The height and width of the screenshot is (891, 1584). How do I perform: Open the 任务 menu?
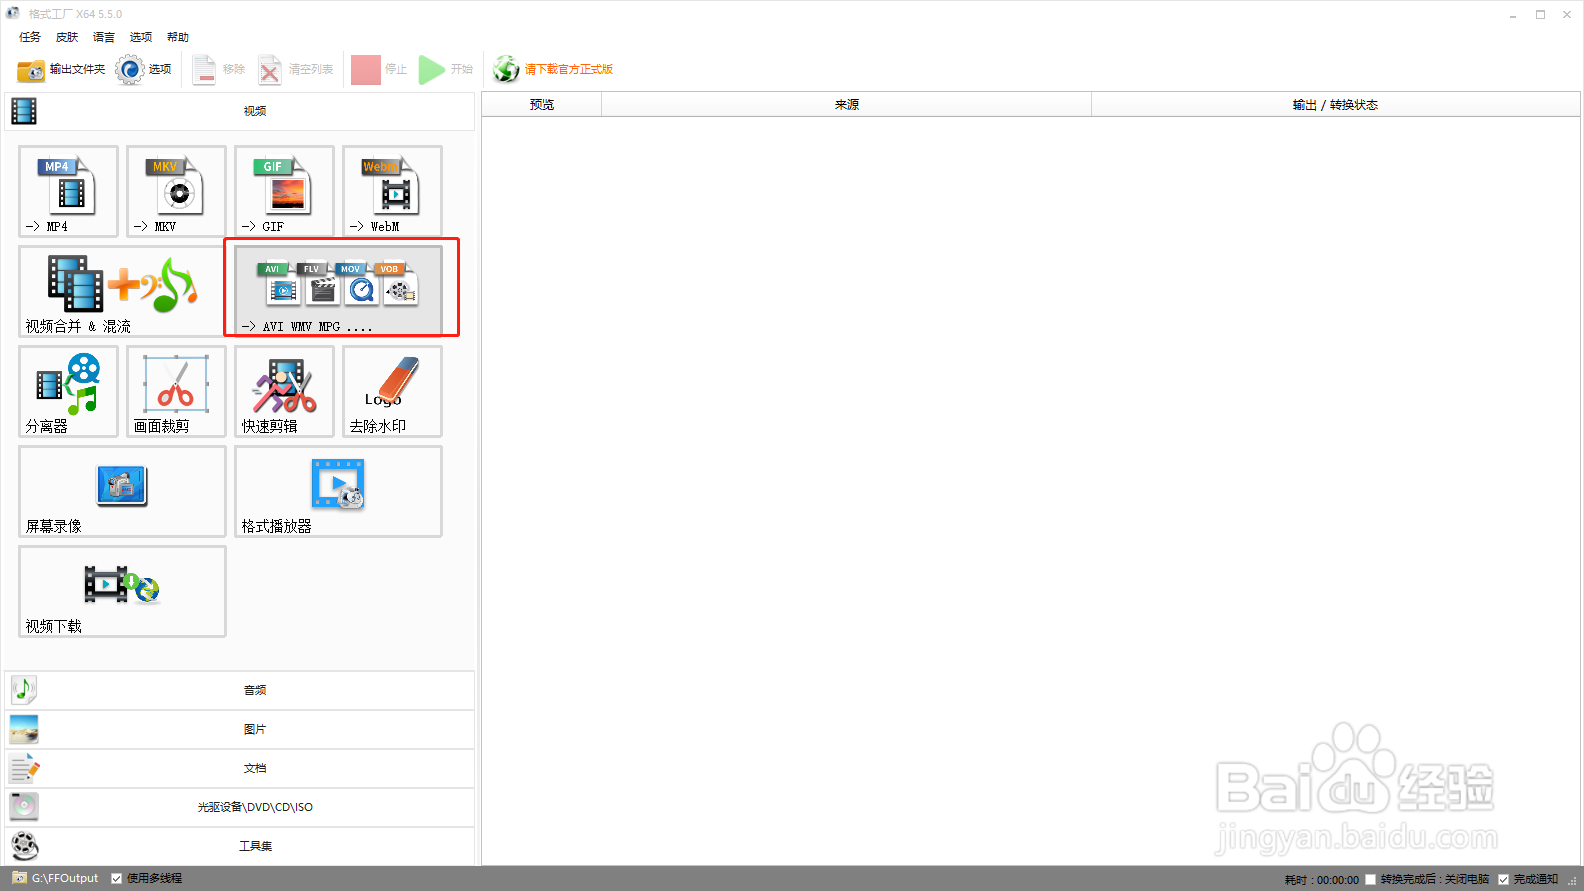30,37
